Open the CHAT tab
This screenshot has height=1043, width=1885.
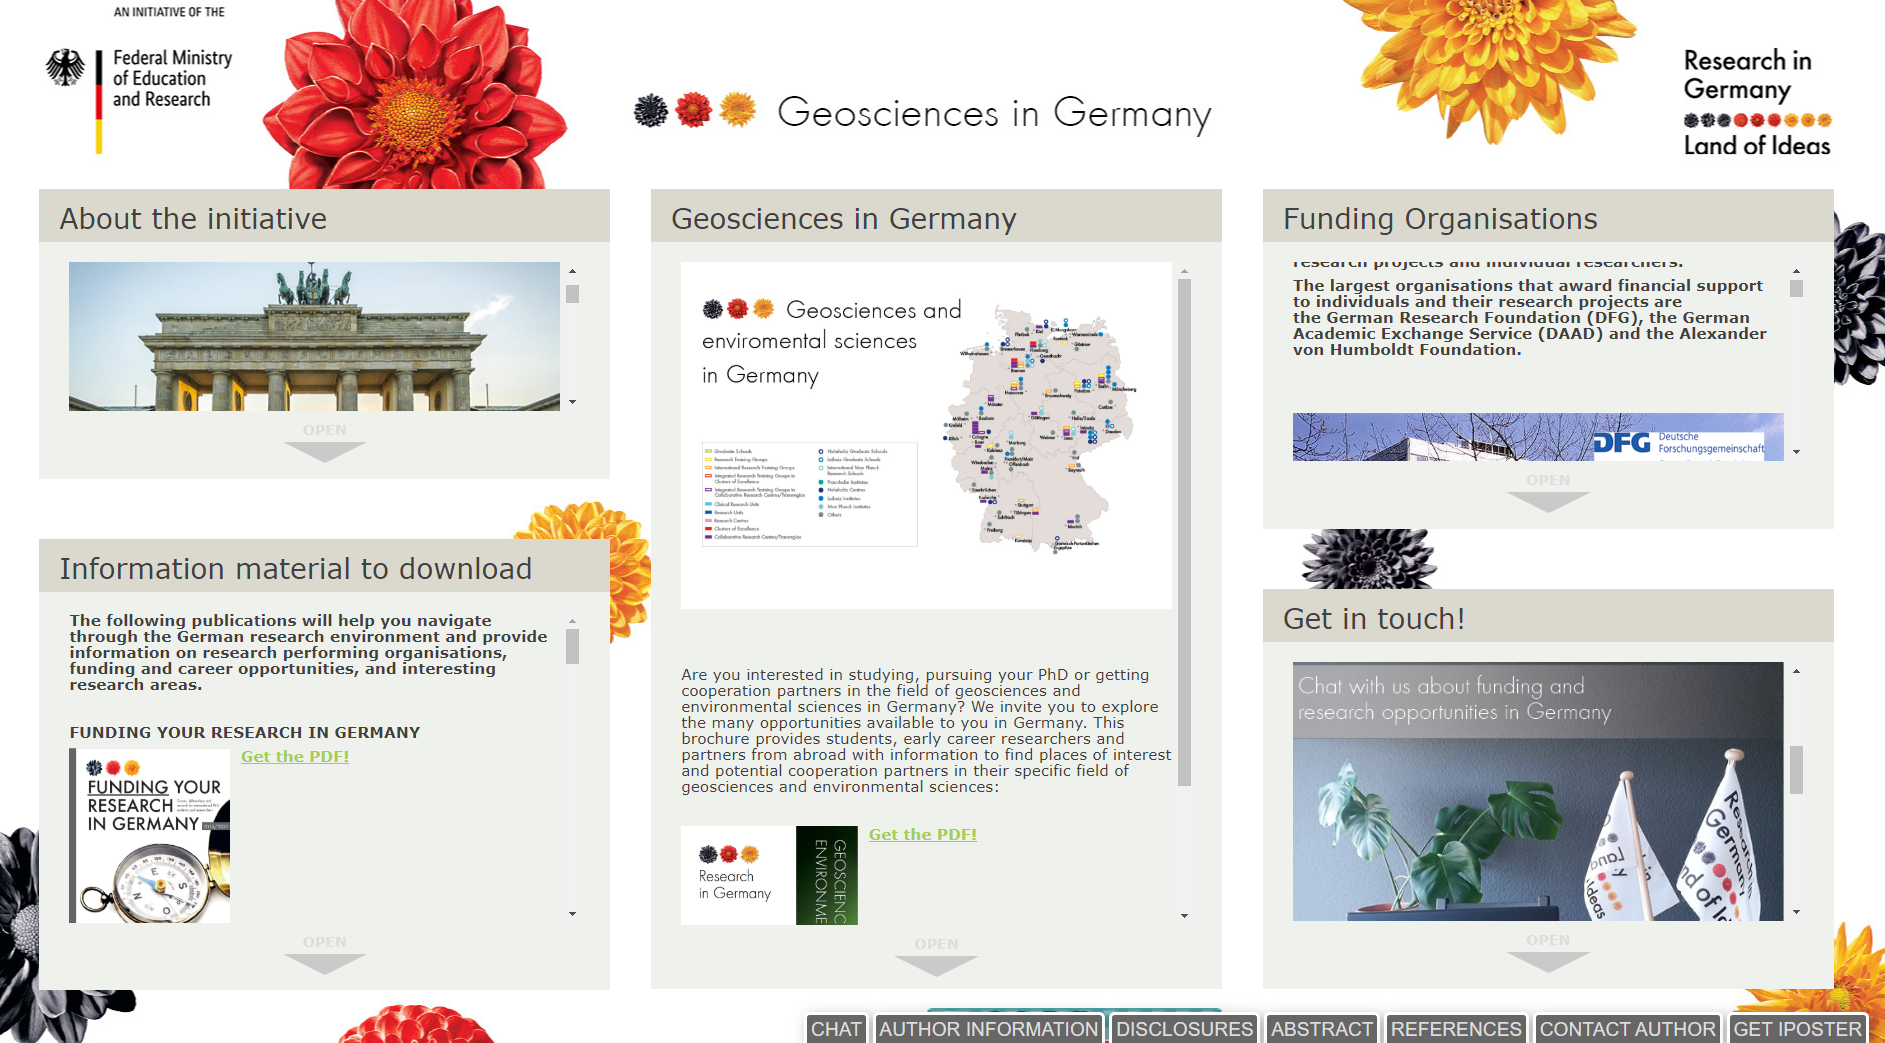[836, 1029]
